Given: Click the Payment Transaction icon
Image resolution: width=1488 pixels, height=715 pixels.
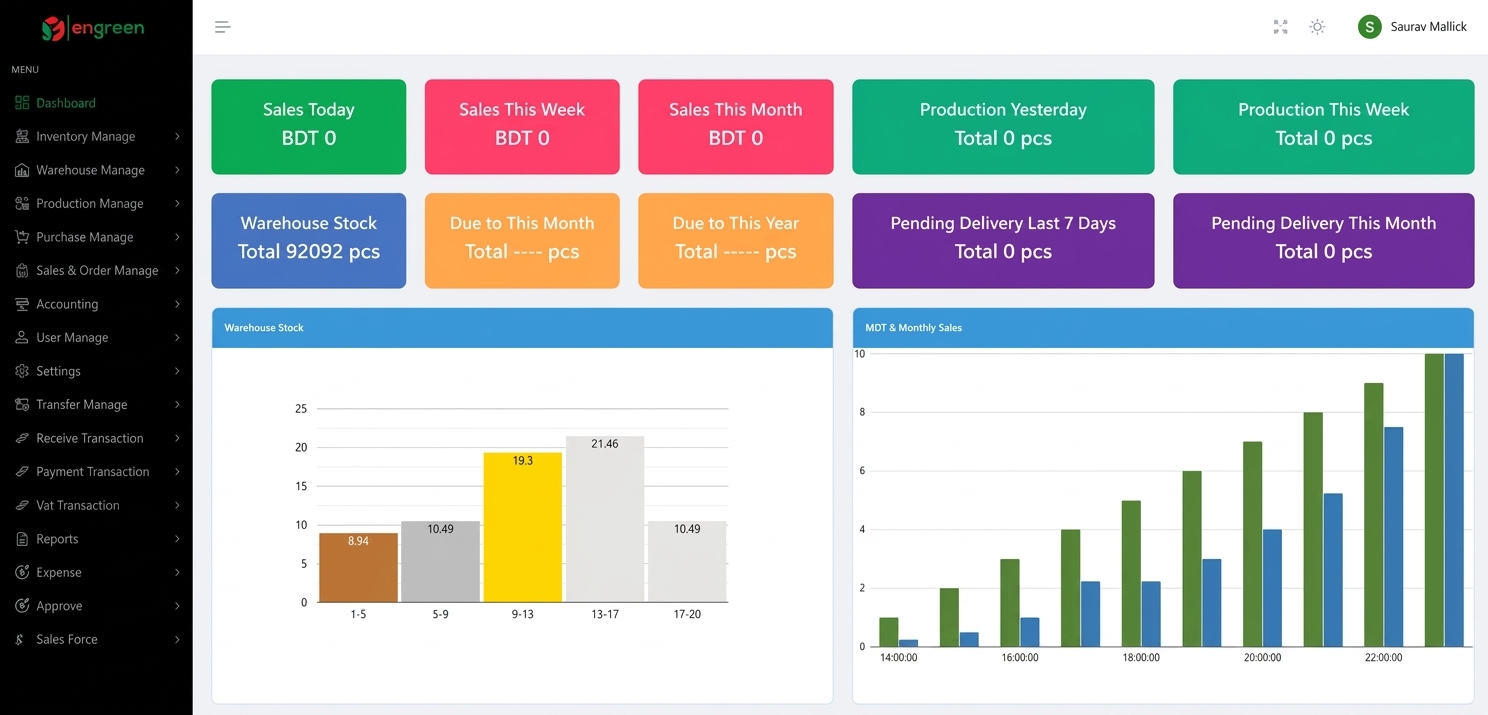Looking at the screenshot, I should point(22,471).
